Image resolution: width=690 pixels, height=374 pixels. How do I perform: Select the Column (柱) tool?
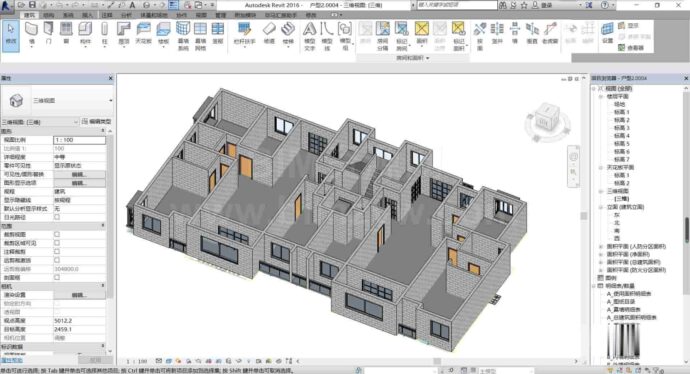pyautogui.click(x=104, y=34)
